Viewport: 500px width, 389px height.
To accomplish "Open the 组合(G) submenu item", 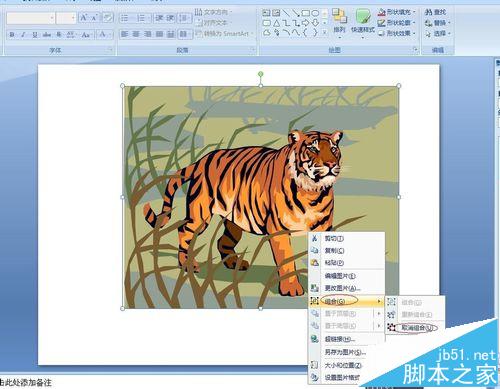I will (347, 301).
